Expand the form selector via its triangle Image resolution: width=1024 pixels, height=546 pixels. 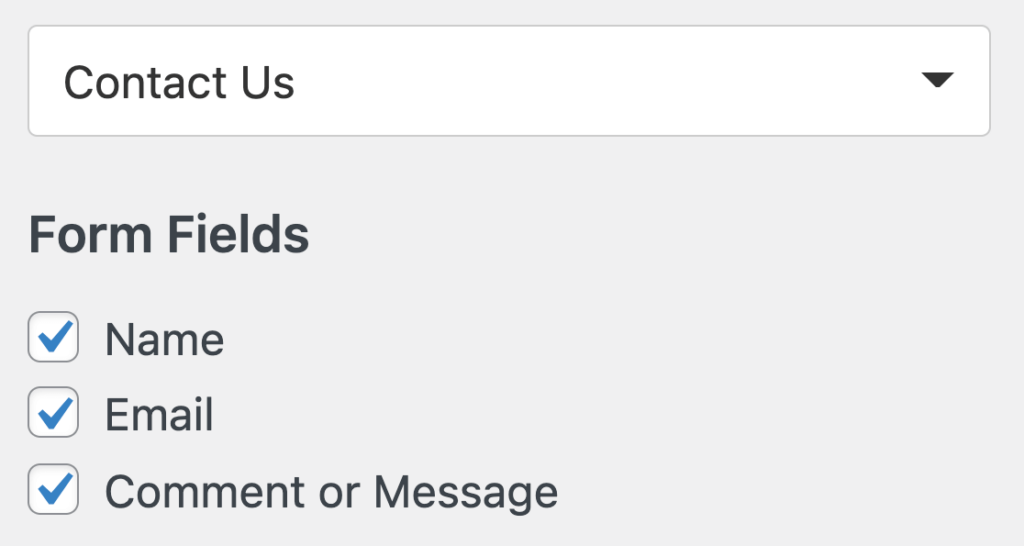(x=937, y=81)
